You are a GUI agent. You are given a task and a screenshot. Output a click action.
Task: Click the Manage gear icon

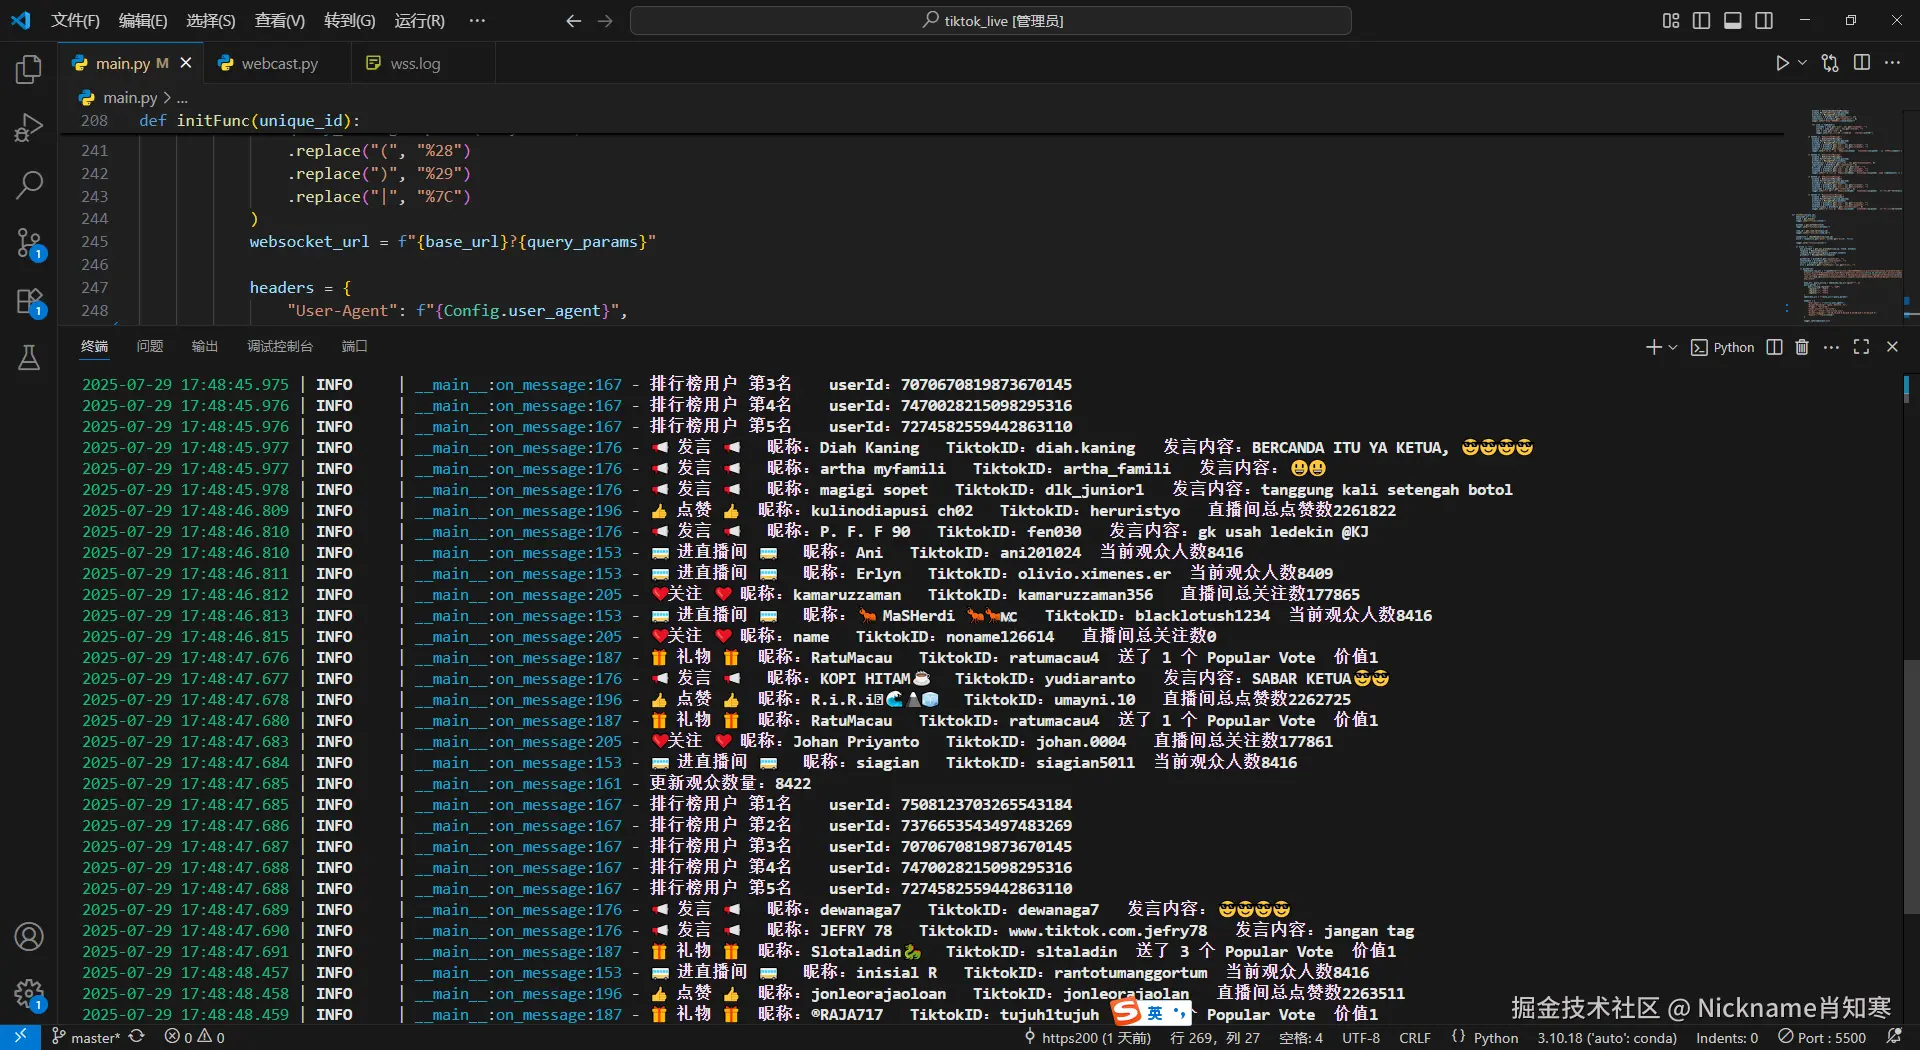[x=29, y=994]
